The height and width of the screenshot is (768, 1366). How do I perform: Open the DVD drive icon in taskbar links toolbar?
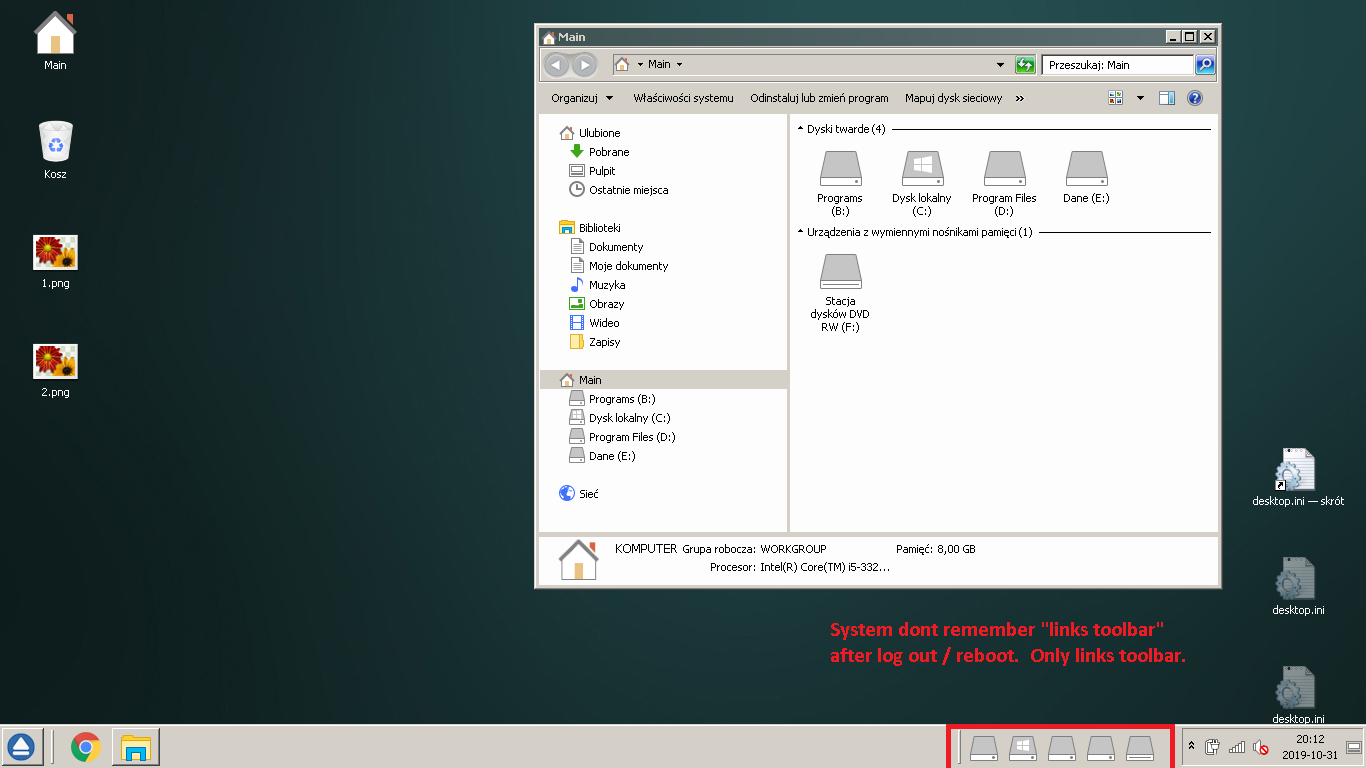(x=1140, y=747)
